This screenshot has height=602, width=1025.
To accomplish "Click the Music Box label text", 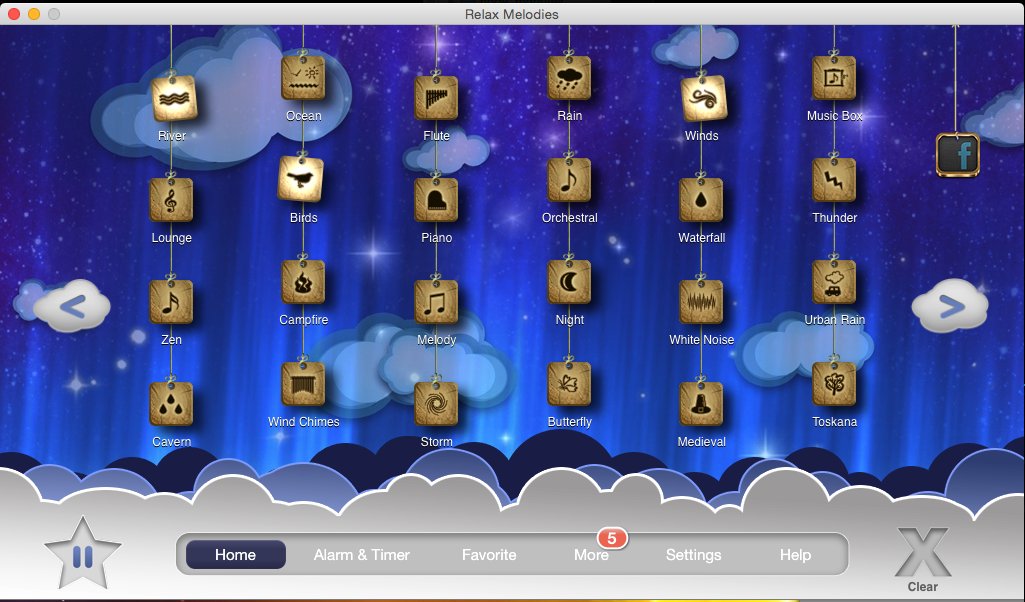I will pos(834,116).
